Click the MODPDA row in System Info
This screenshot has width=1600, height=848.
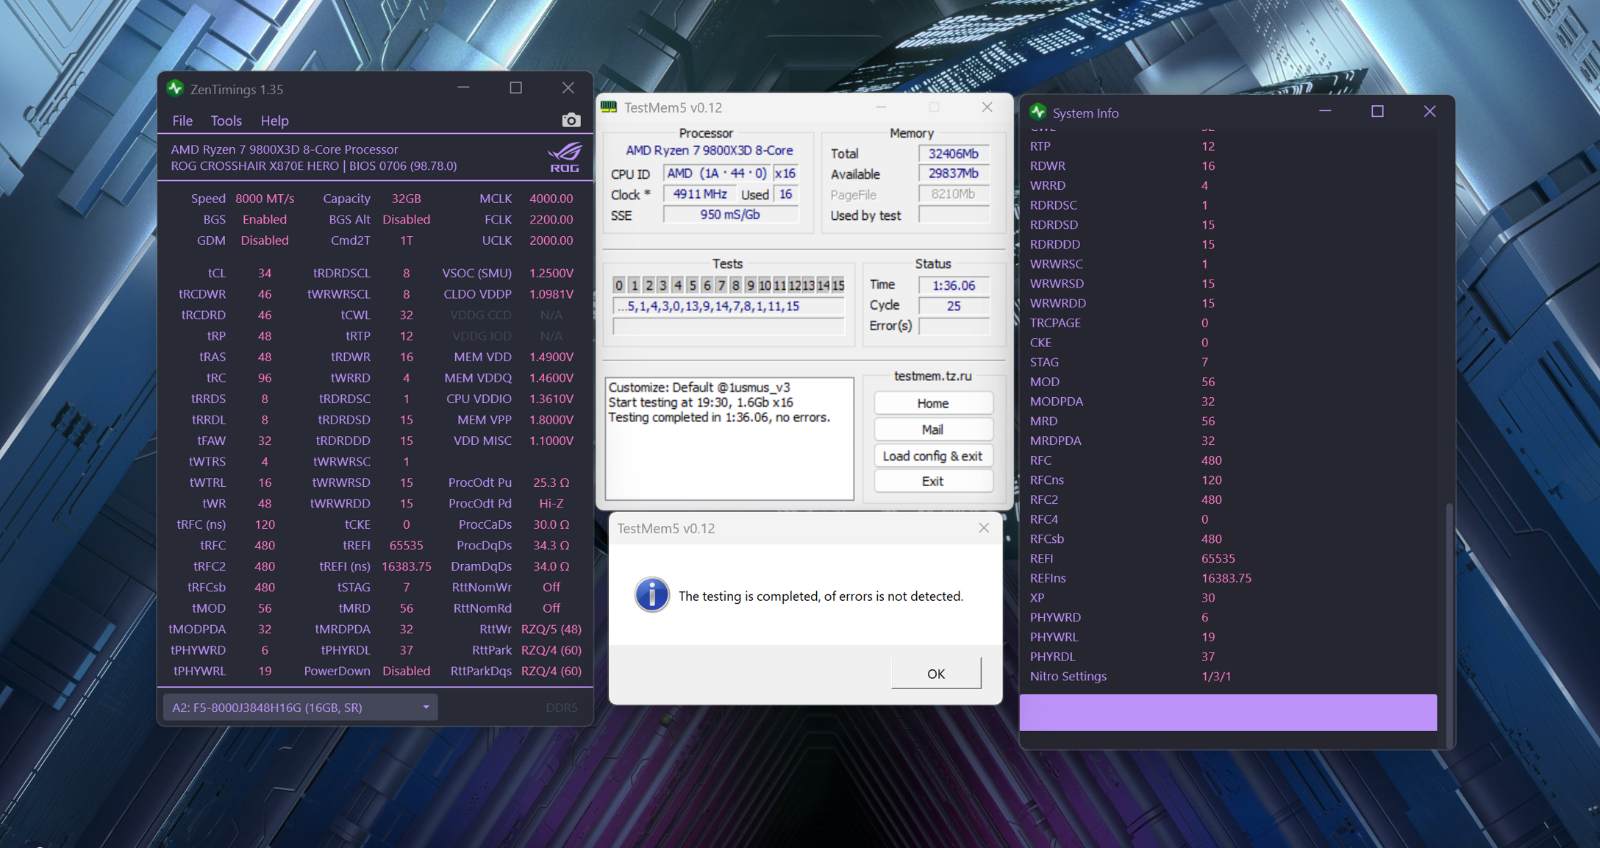point(1228,401)
